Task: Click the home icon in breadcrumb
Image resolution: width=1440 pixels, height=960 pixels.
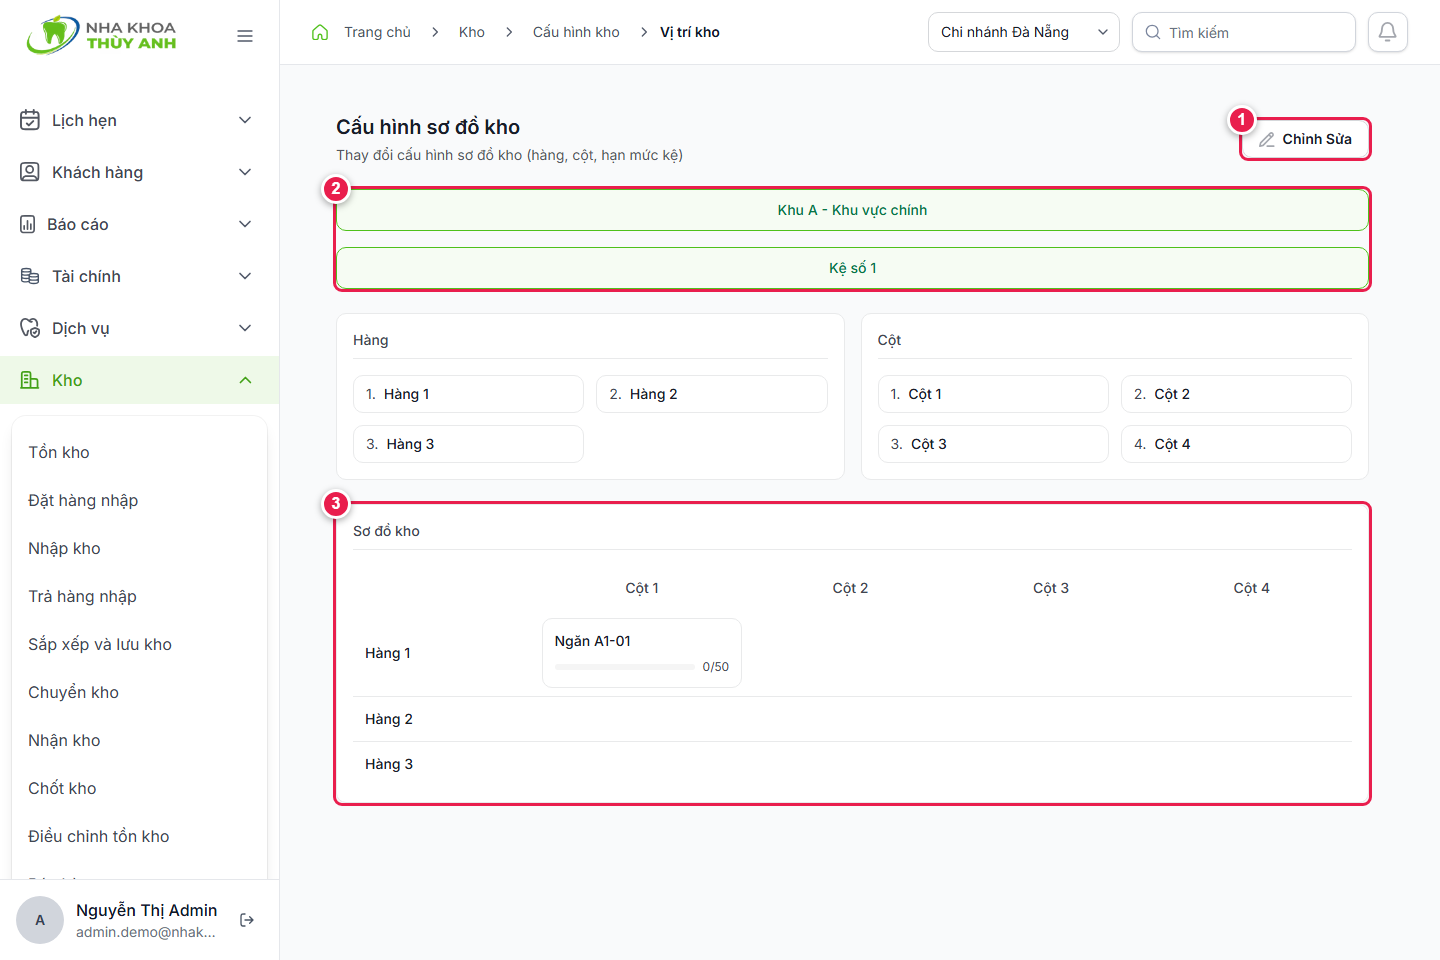Action: click(320, 32)
